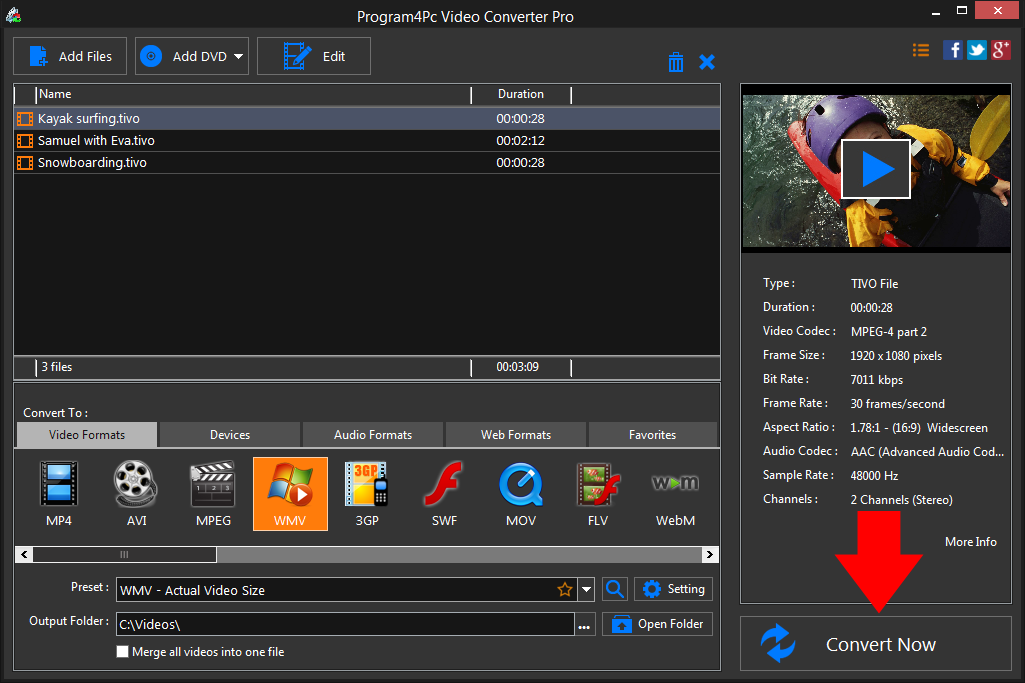This screenshot has height=683, width=1025.
Task: Open the Google Plus share icon
Action: pyautogui.click(x=1001, y=50)
